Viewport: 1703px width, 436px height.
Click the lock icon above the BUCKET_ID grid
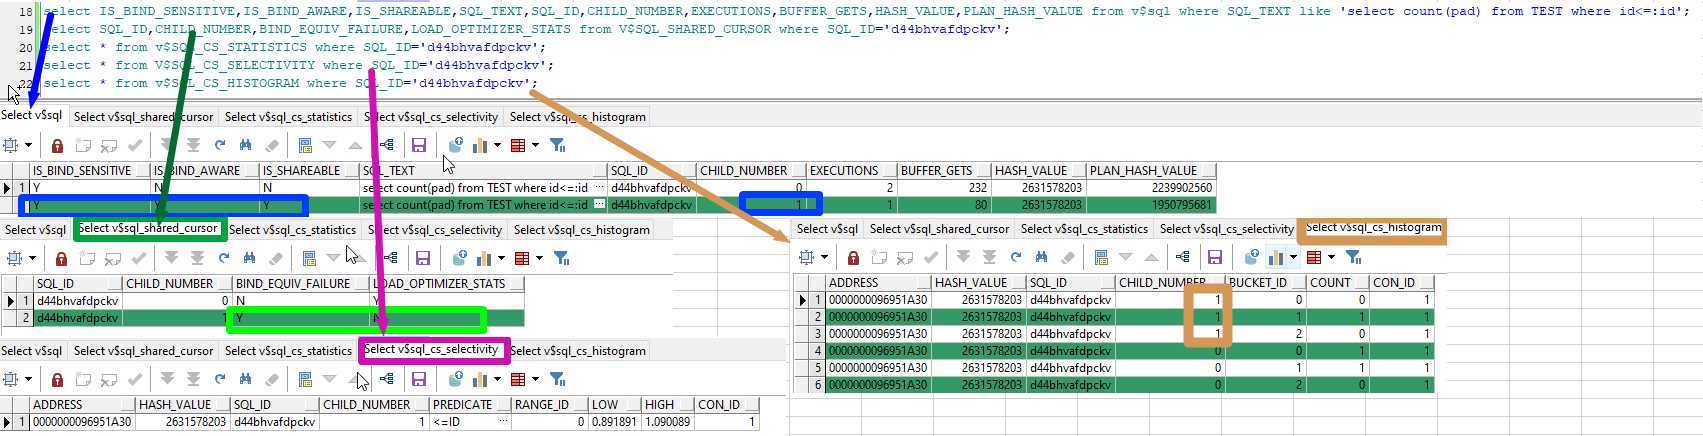click(853, 257)
